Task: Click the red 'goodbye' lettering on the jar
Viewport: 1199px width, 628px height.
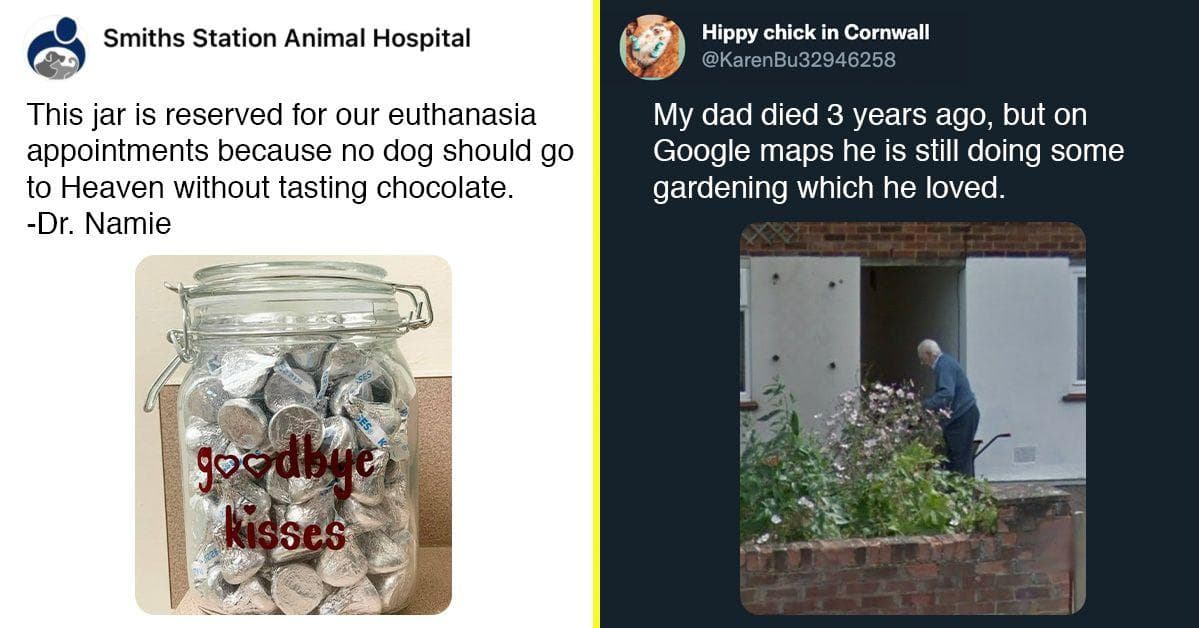Action: (286, 465)
